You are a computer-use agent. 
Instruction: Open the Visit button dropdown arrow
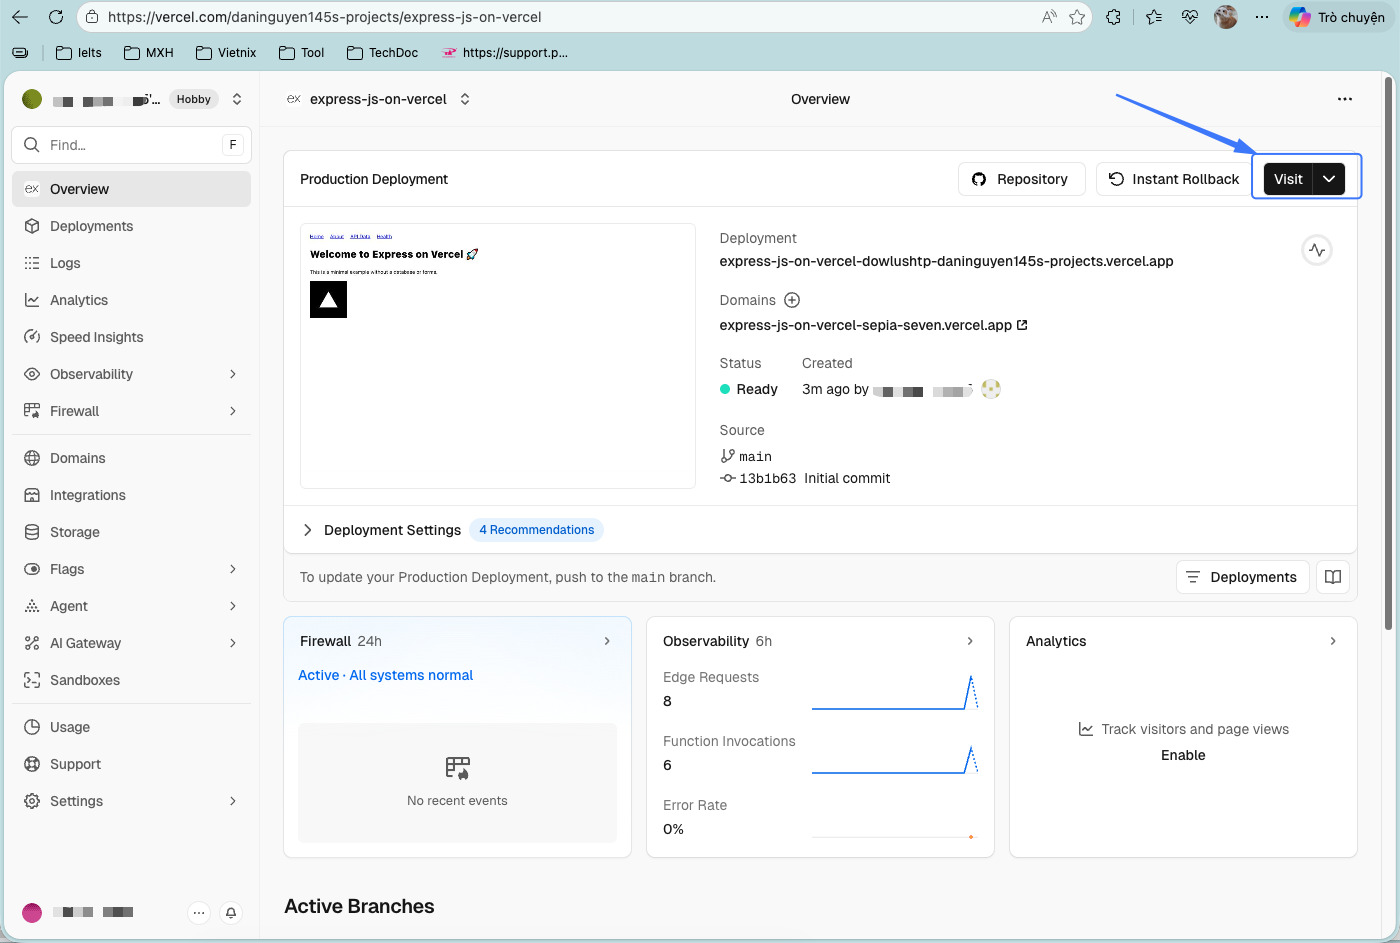coord(1329,179)
